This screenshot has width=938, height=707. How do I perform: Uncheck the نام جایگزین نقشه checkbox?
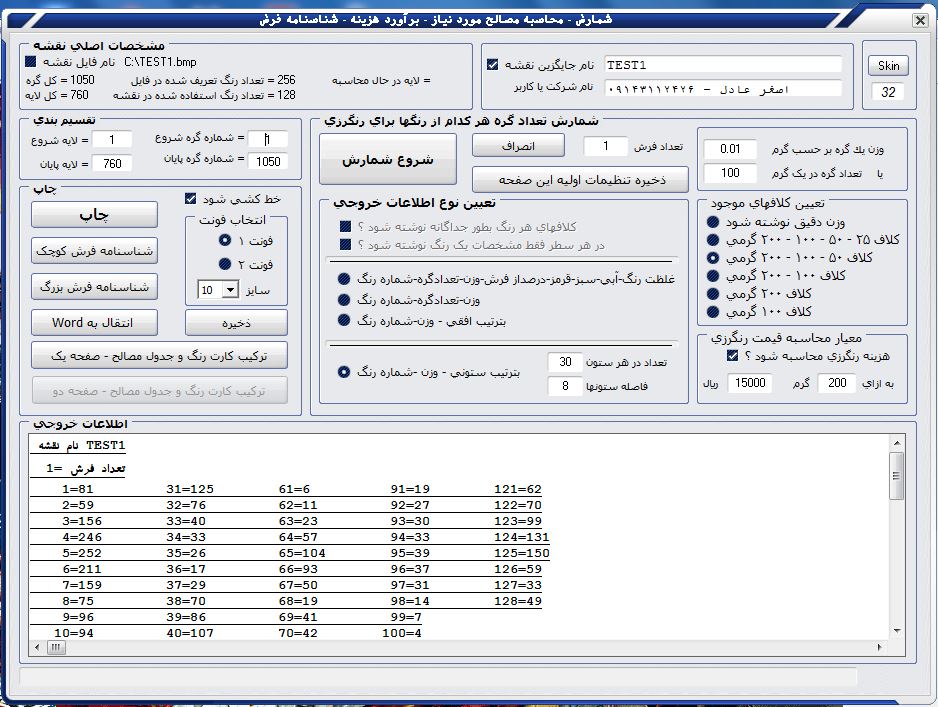492,65
